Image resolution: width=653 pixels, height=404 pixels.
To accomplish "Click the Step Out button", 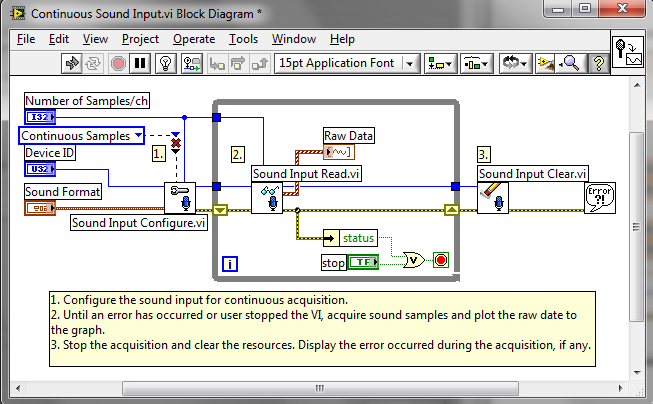I will (259, 64).
